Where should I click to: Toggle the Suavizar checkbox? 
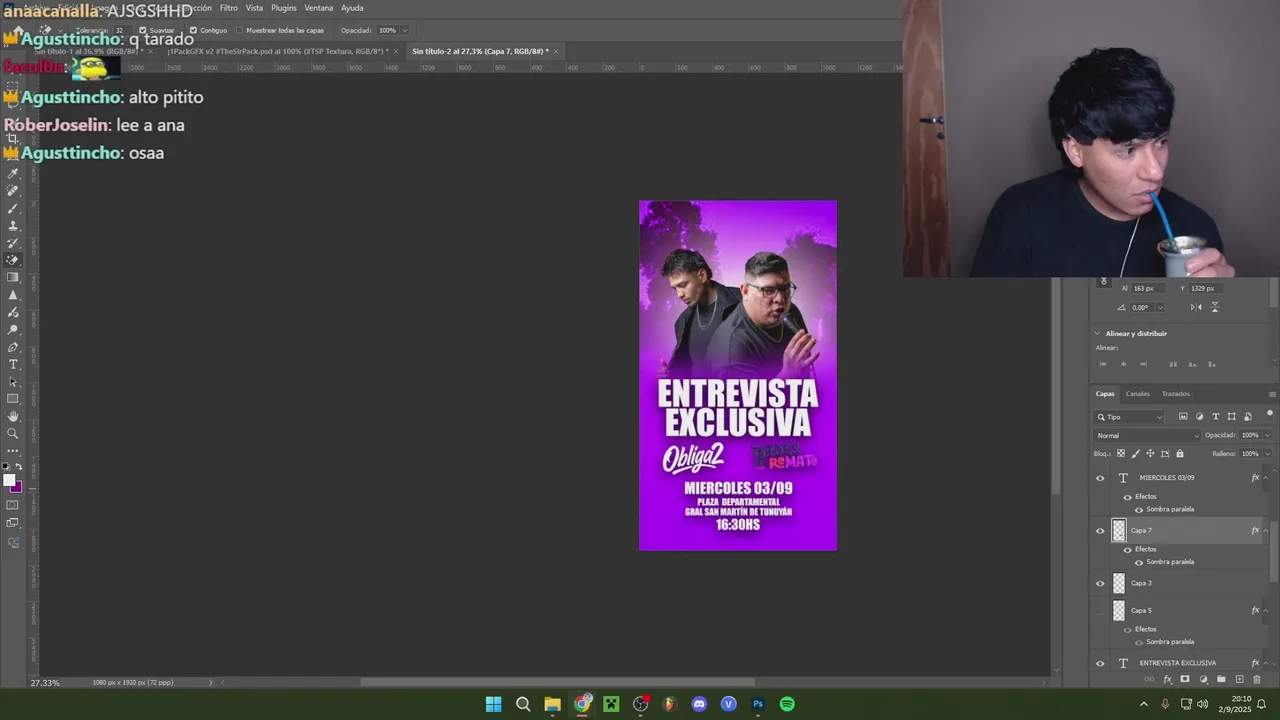pos(143,30)
